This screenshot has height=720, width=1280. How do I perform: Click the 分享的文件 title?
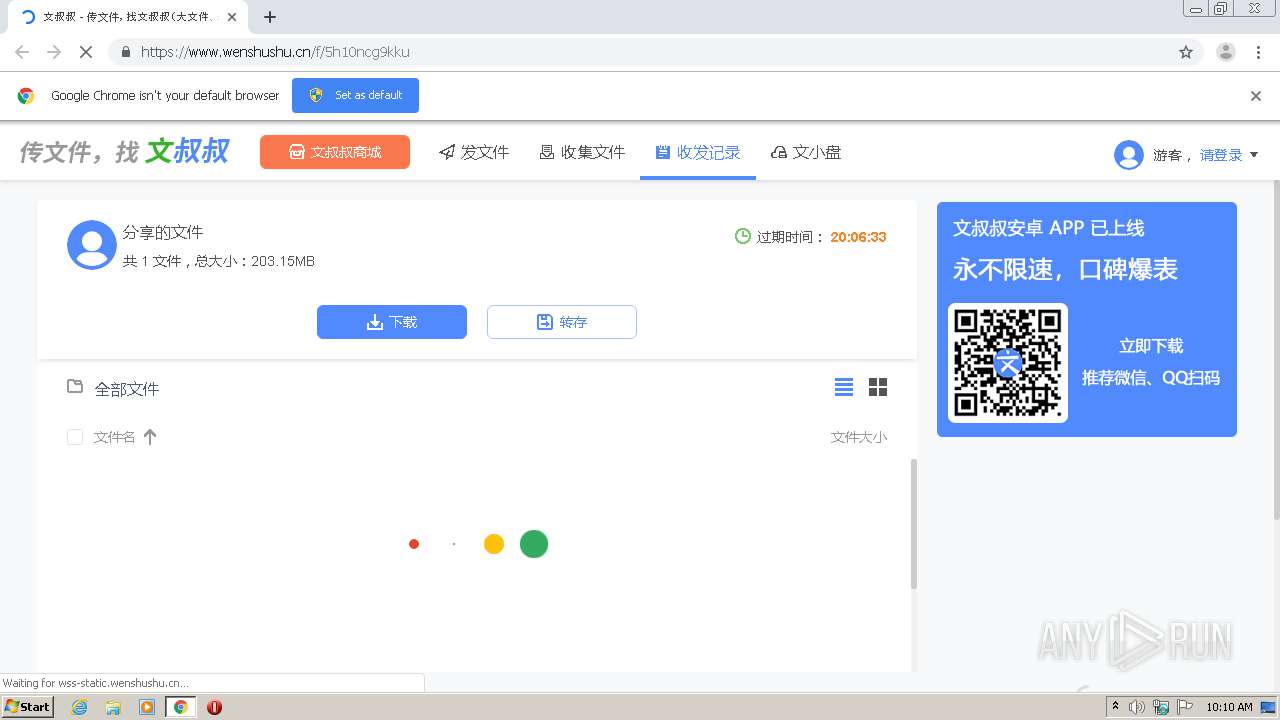(163, 232)
